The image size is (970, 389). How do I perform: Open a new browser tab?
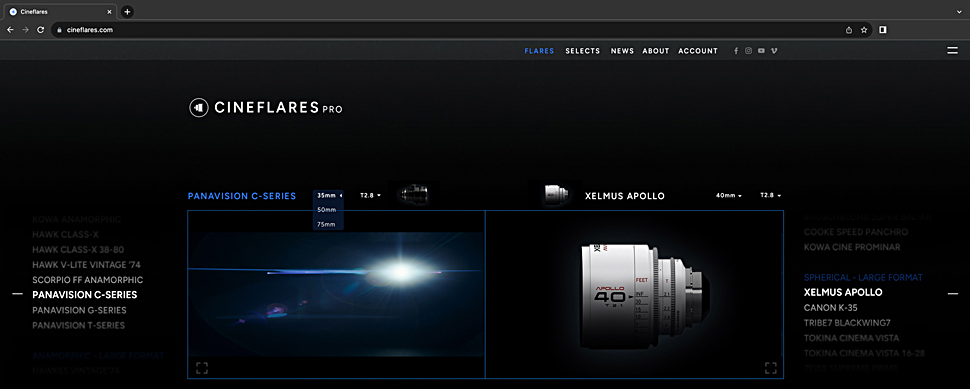pyautogui.click(x=127, y=12)
